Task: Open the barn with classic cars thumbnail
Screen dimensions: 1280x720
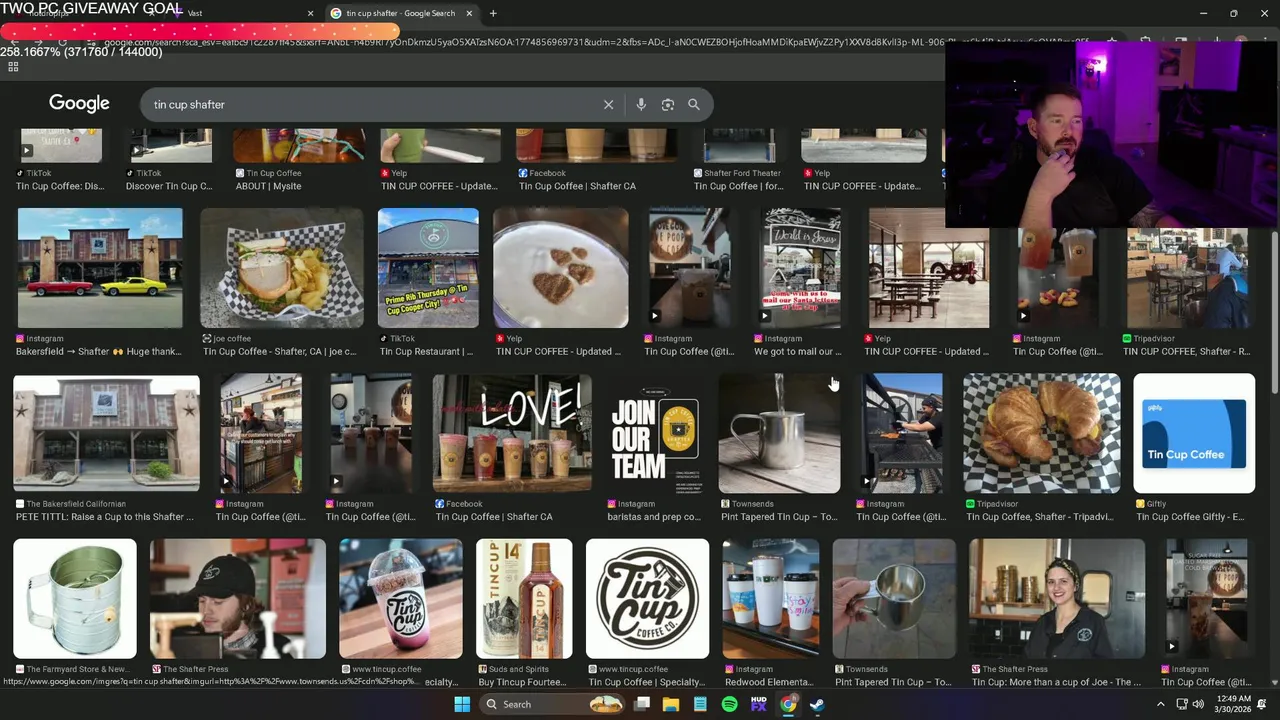Action: pyautogui.click(x=100, y=268)
